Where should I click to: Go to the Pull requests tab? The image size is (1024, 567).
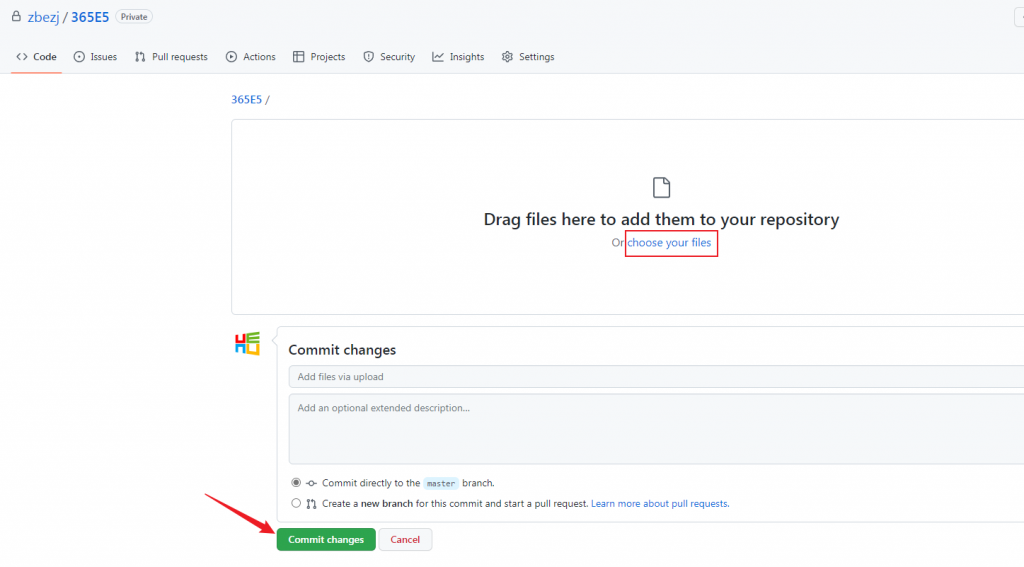coord(171,57)
